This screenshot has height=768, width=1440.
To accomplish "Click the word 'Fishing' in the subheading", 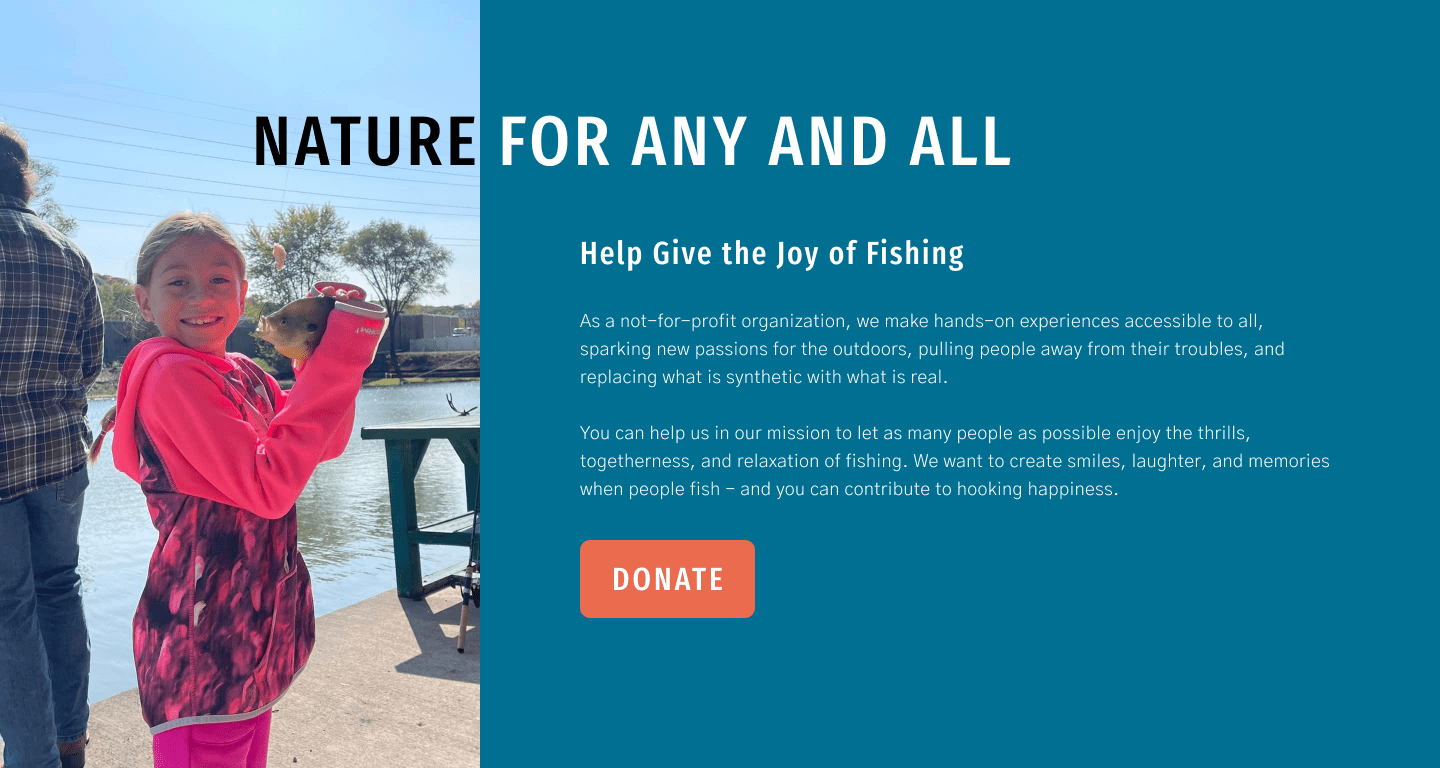I will [915, 254].
